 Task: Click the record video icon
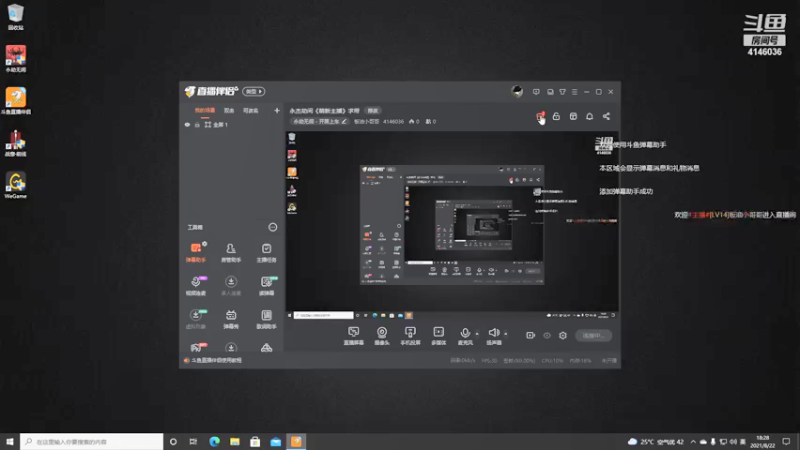pos(530,335)
